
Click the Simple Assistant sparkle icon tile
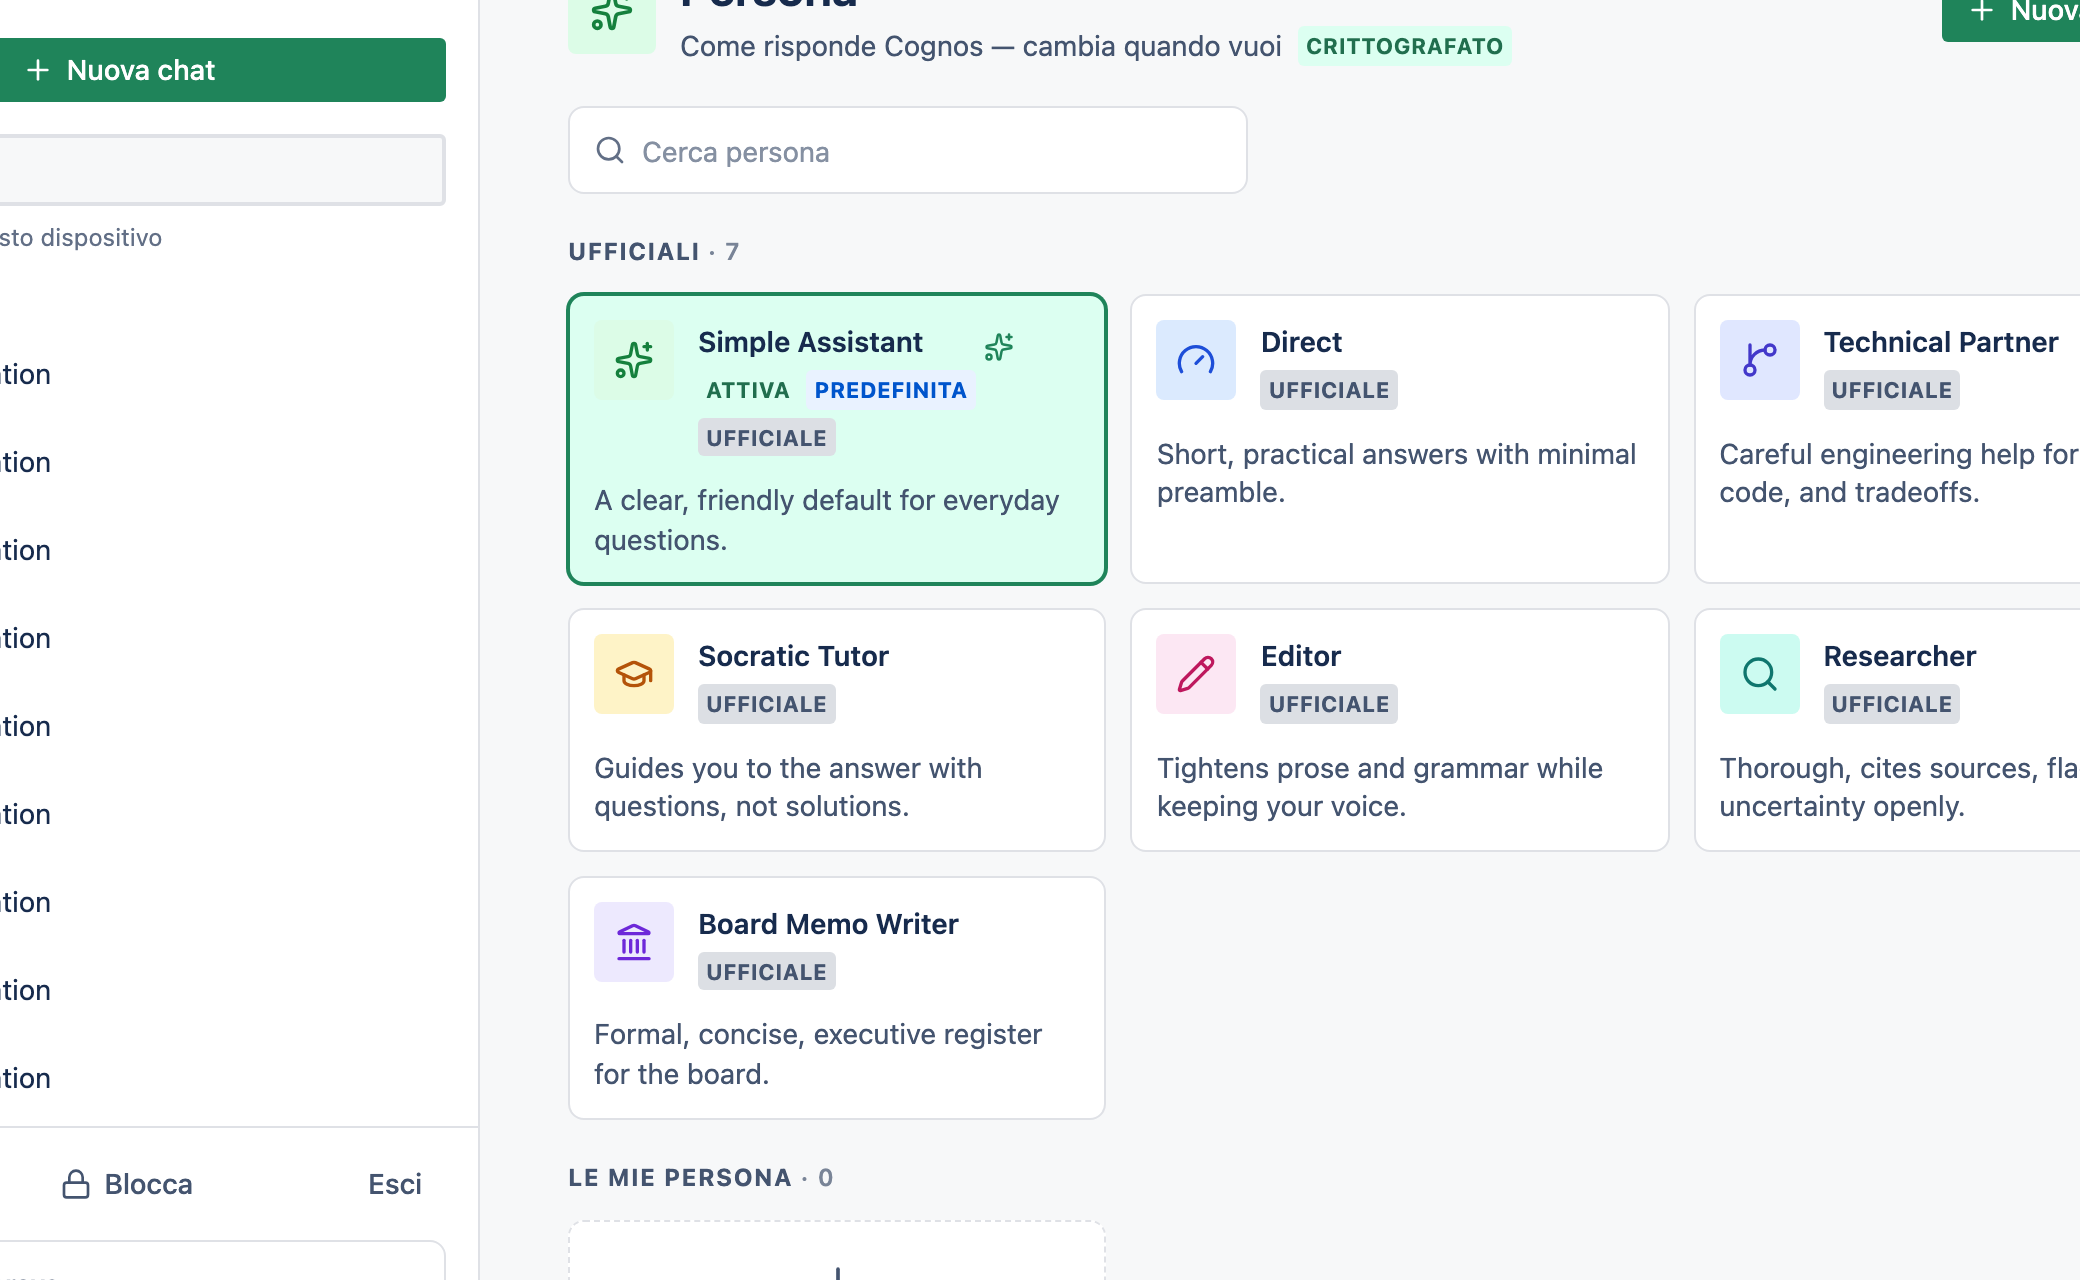[x=634, y=360]
